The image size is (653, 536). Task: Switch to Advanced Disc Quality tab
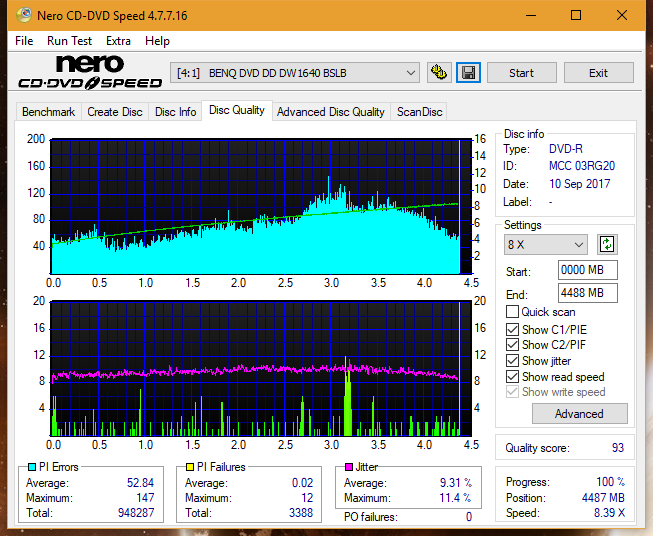pos(331,112)
